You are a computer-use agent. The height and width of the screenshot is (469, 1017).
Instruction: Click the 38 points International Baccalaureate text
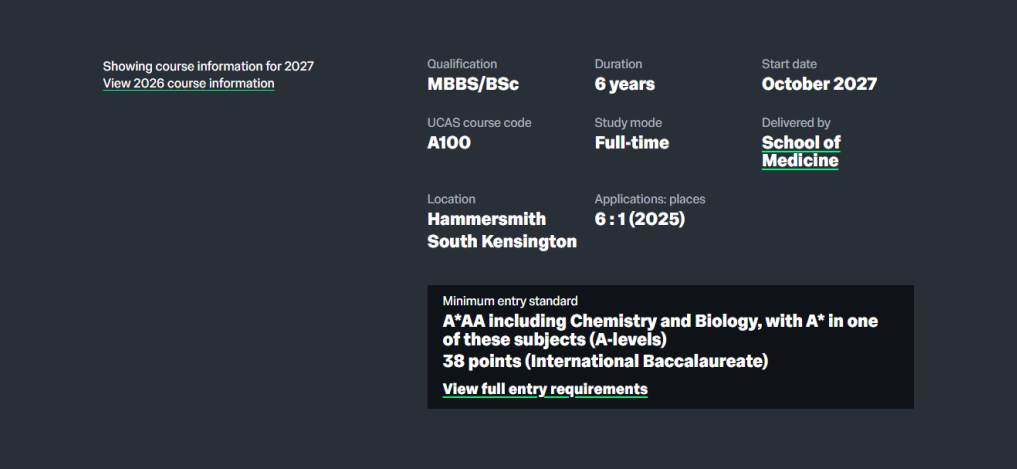point(605,361)
